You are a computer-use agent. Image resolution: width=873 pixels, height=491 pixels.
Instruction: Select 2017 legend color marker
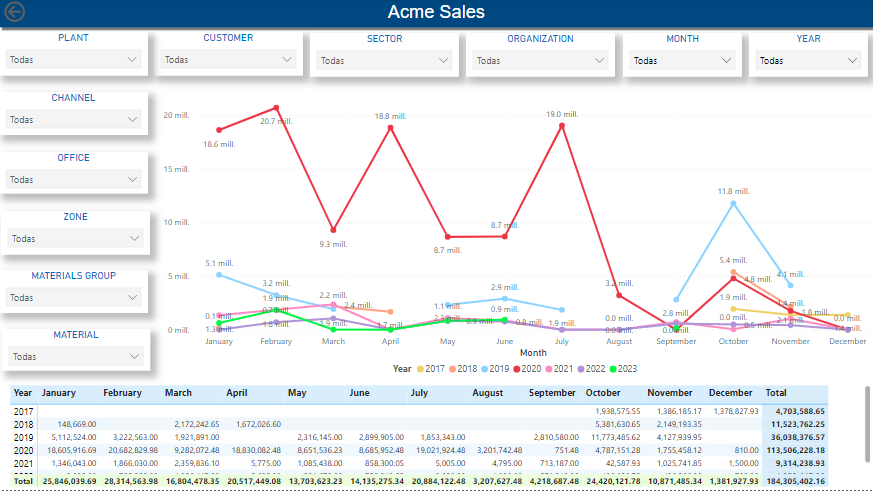pyautogui.click(x=420, y=369)
